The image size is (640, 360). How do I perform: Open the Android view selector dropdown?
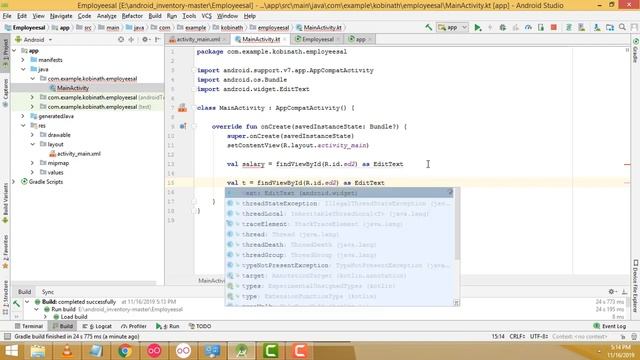pyautogui.click(x=33, y=40)
